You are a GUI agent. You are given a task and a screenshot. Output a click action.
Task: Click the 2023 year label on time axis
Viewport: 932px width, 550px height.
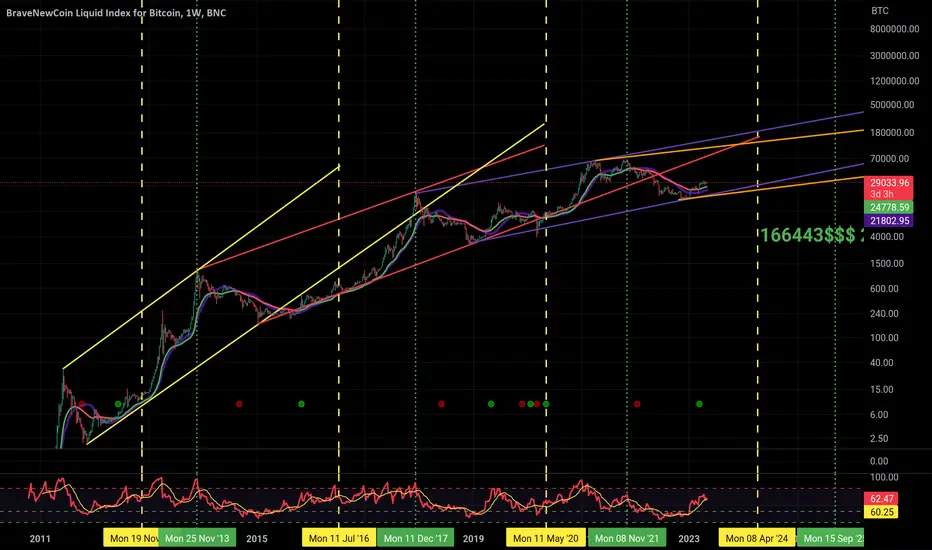[689, 539]
